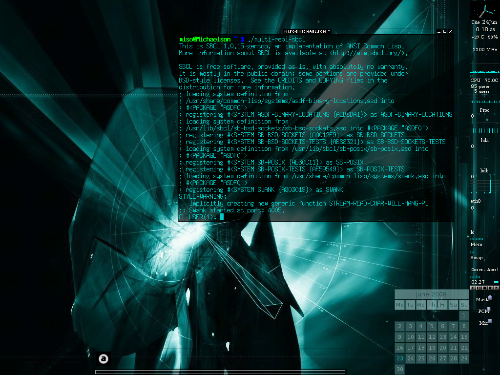500x375 pixels.
Task: Click the eth0 network monitor label
Action: coord(475,201)
